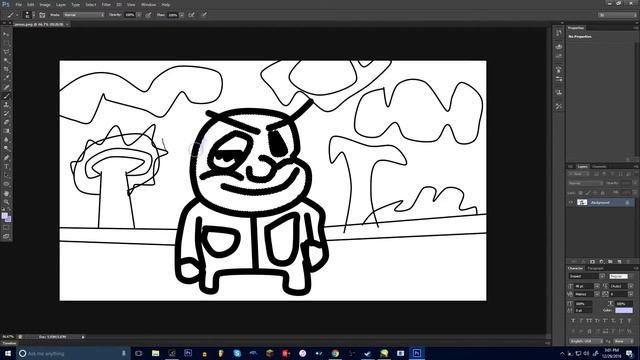The image size is (640, 360).
Task: Open the File menu
Action: click(x=18, y=4)
